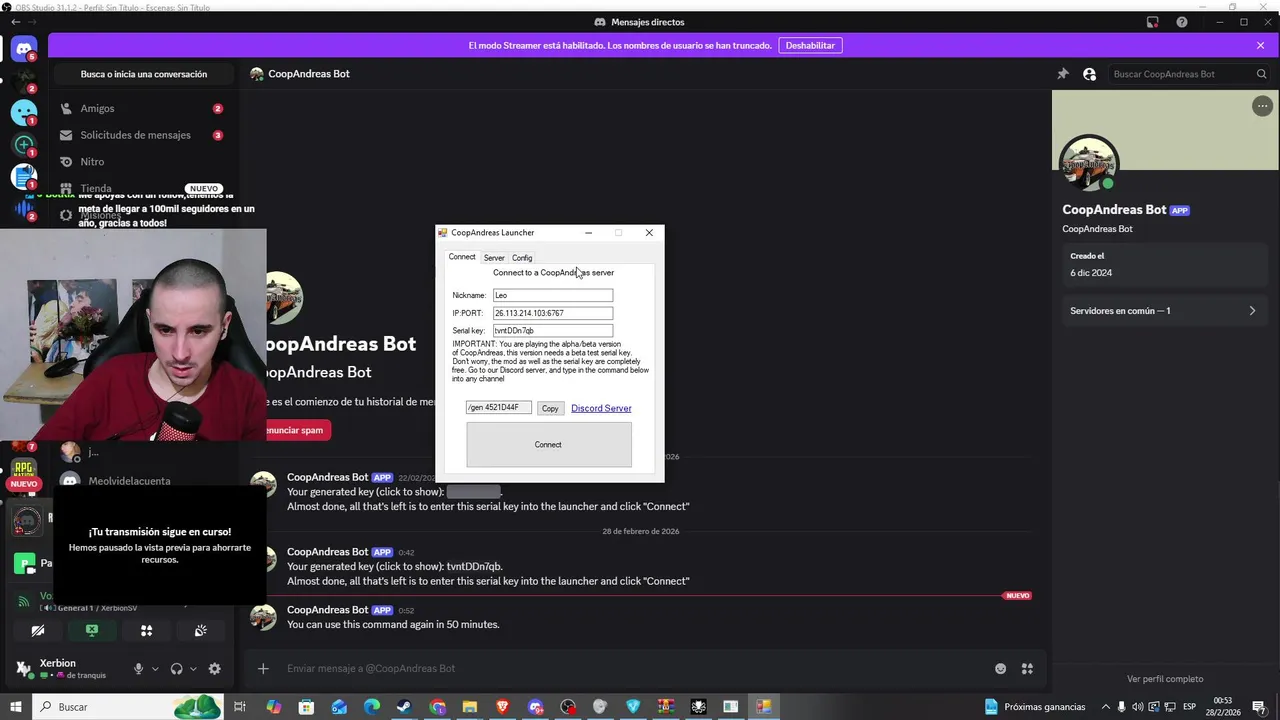Select Connect tab in launcher
This screenshot has height=720, width=1280.
coord(462,257)
